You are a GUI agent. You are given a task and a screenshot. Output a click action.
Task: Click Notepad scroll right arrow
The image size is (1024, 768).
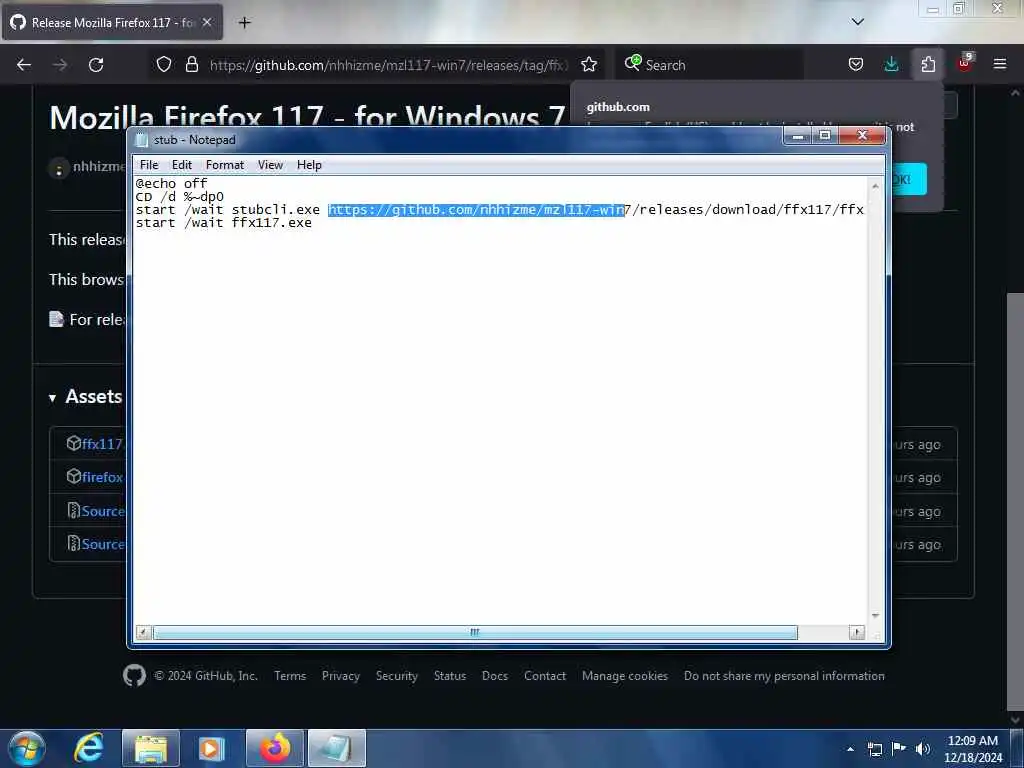coord(856,632)
